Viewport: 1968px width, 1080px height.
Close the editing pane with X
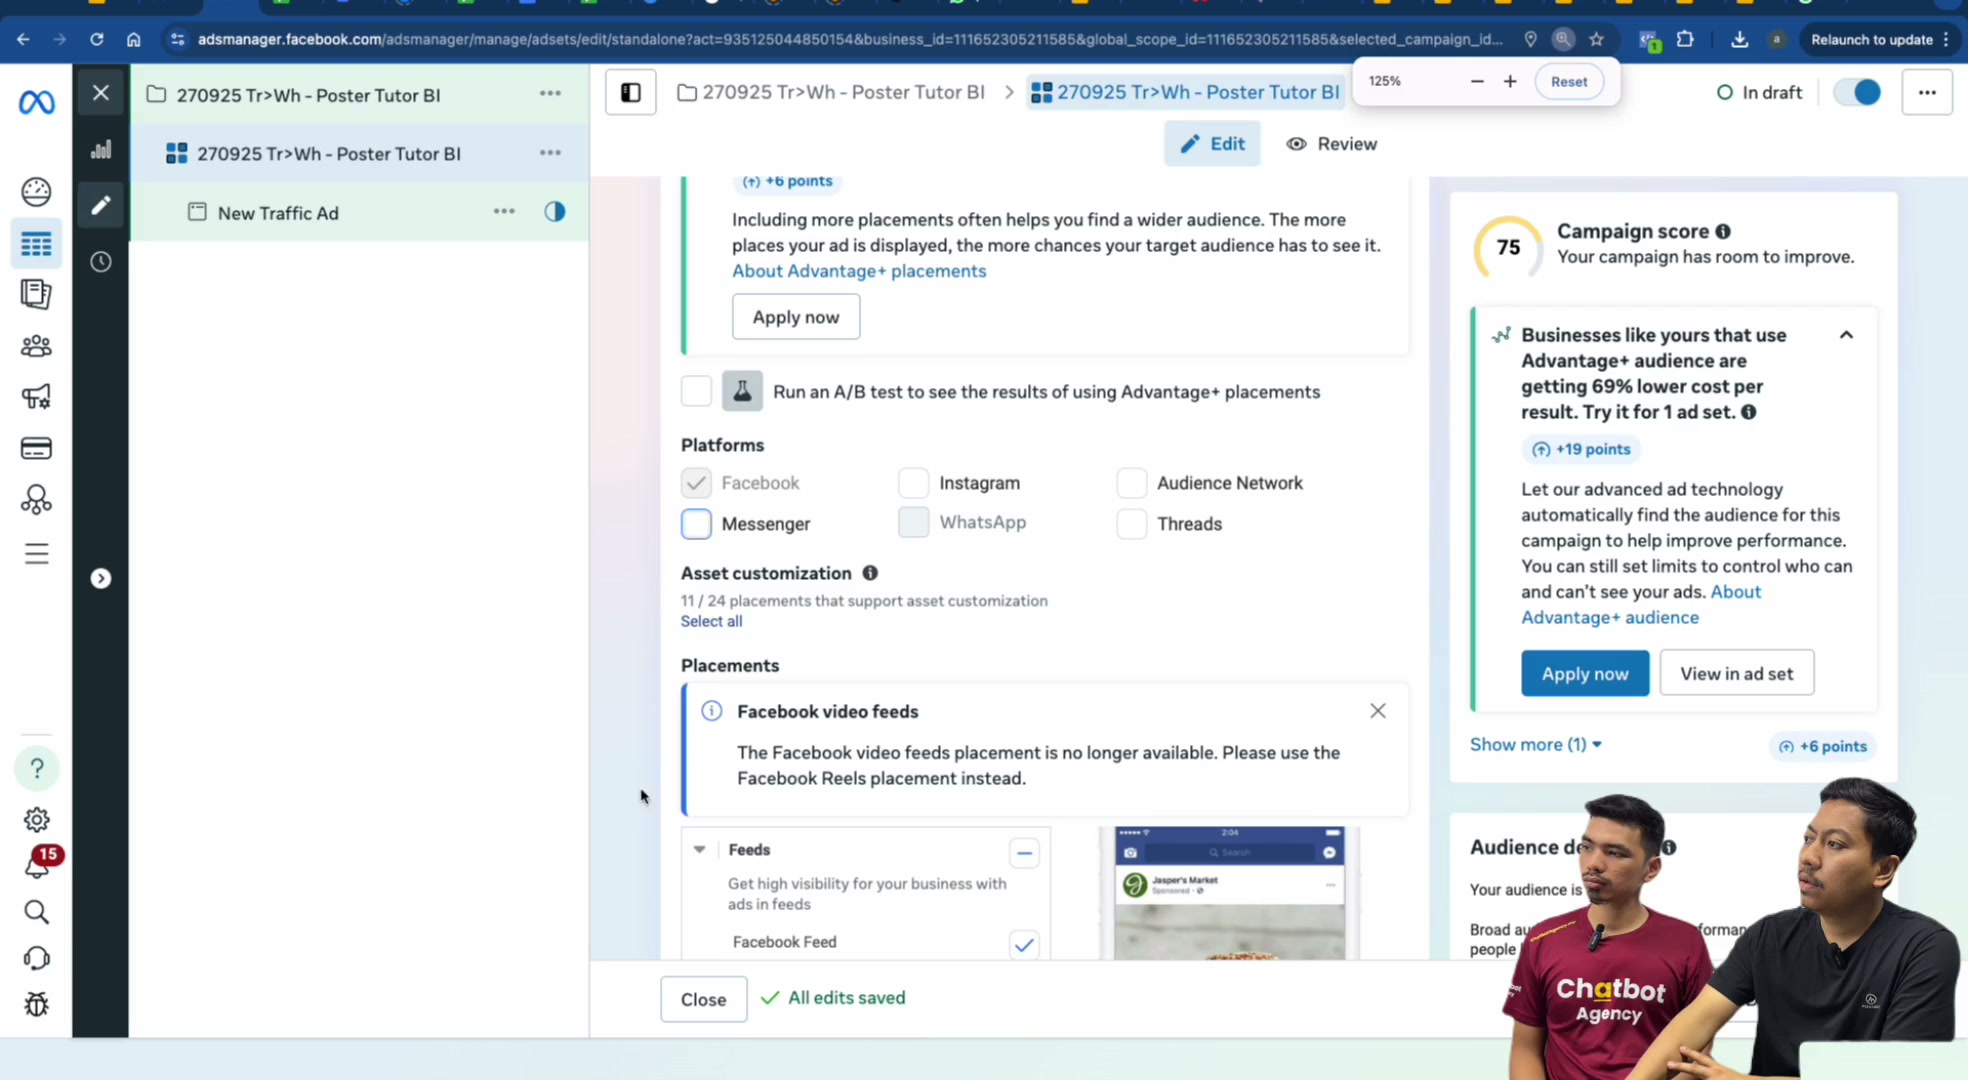[x=101, y=93]
